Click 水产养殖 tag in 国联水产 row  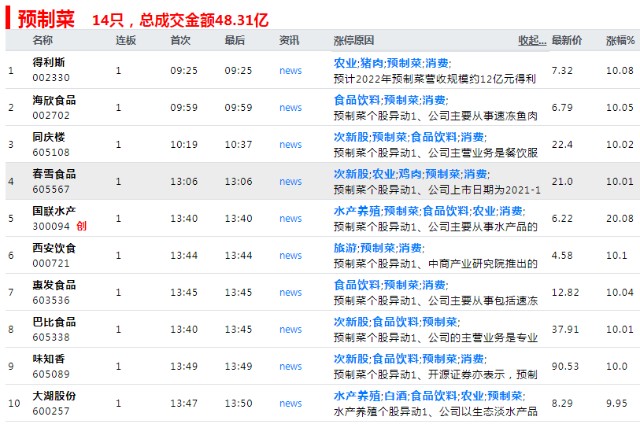tap(357, 211)
